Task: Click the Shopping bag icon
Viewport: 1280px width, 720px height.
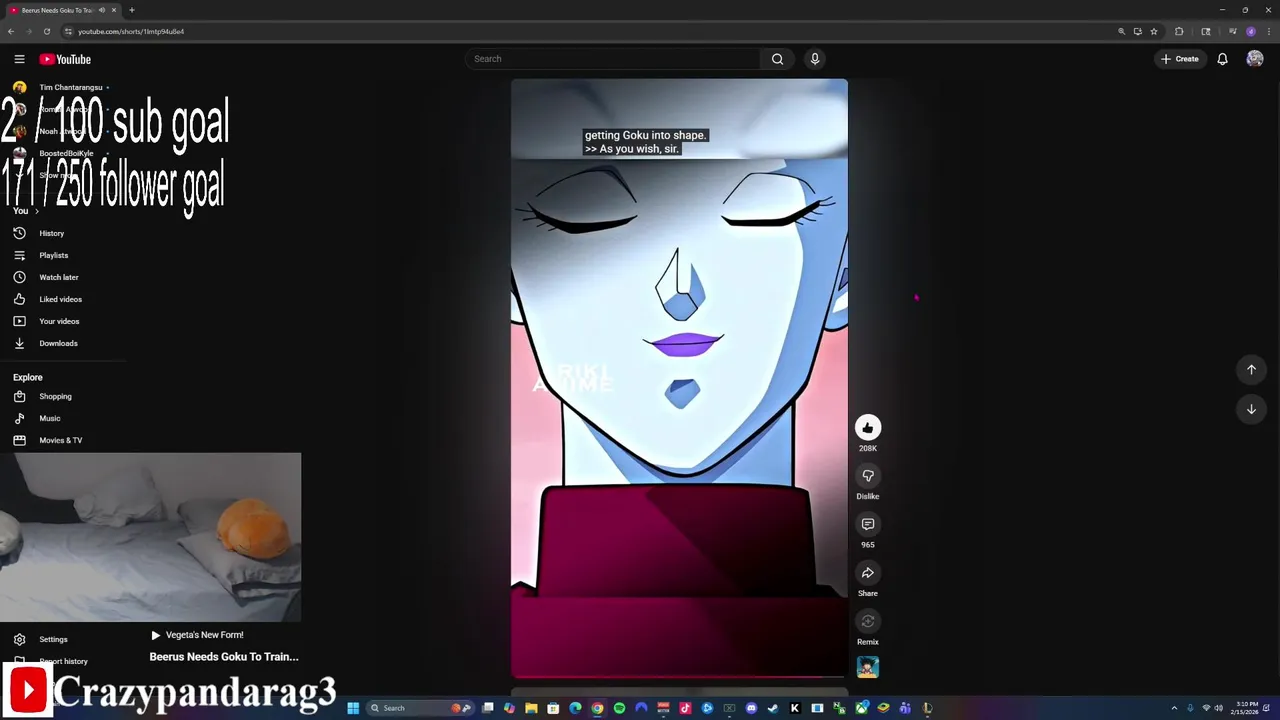Action: pyautogui.click(x=19, y=396)
